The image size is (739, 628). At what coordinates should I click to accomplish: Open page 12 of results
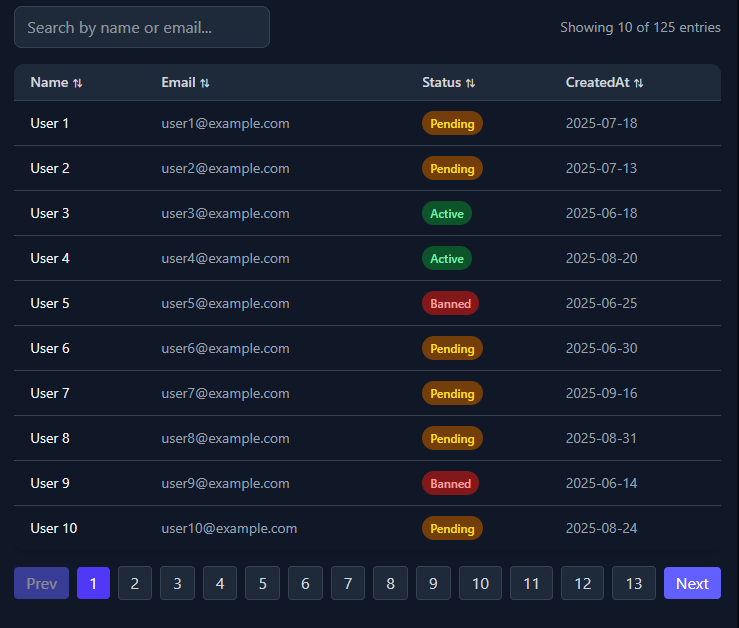pyautogui.click(x=583, y=583)
